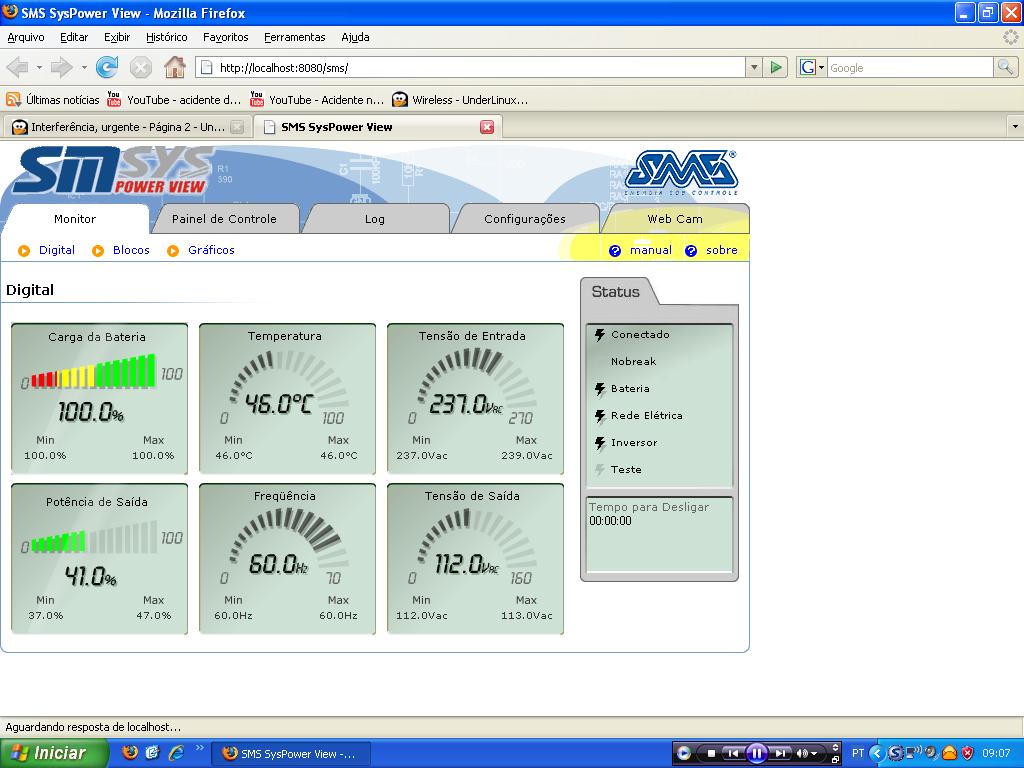Open the YouTube - acidente d... bookmark
The image size is (1024, 768).
tap(174, 100)
